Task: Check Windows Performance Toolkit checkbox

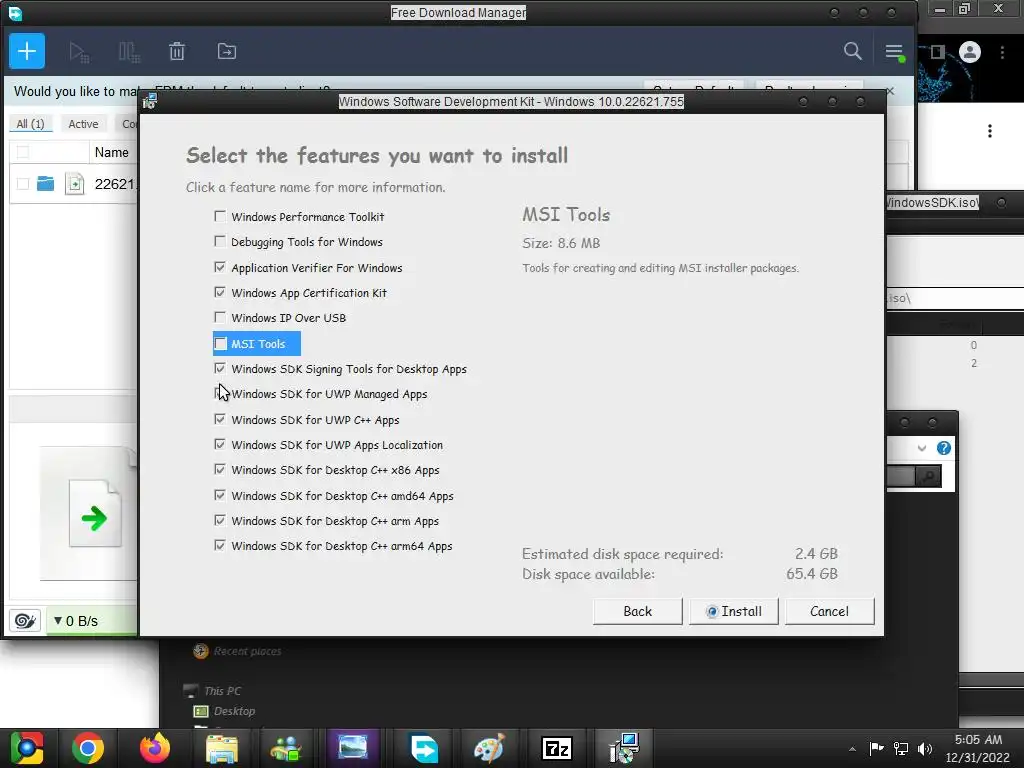Action: (x=220, y=216)
